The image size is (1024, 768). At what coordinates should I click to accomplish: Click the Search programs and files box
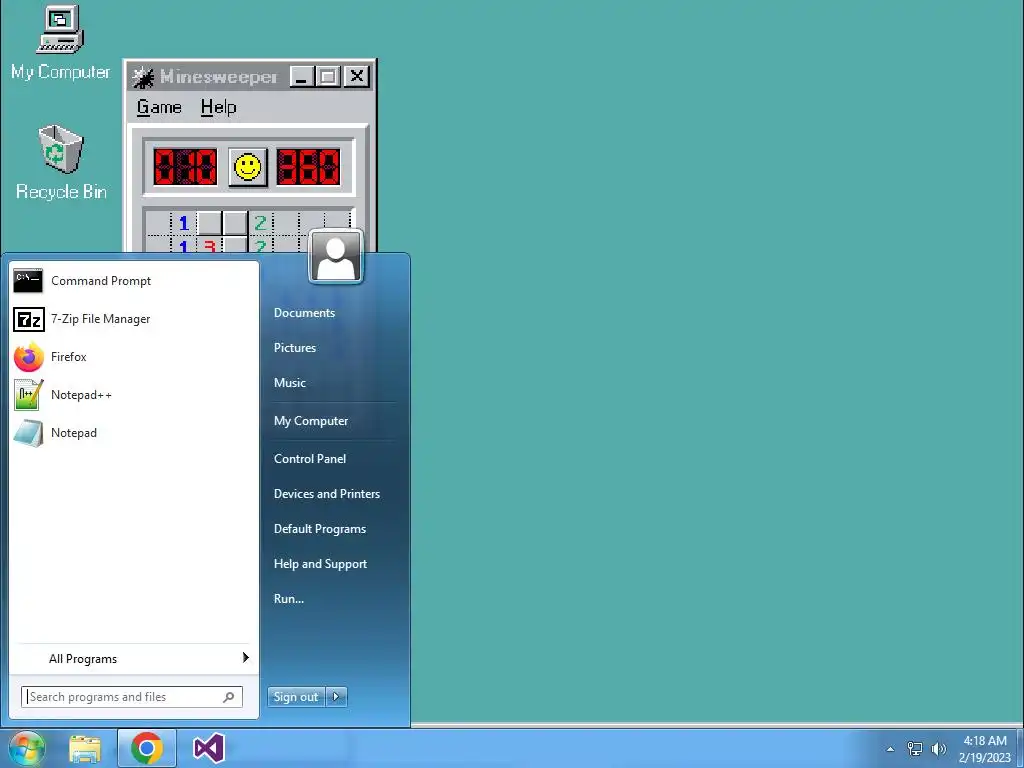pyautogui.click(x=132, y=697)
